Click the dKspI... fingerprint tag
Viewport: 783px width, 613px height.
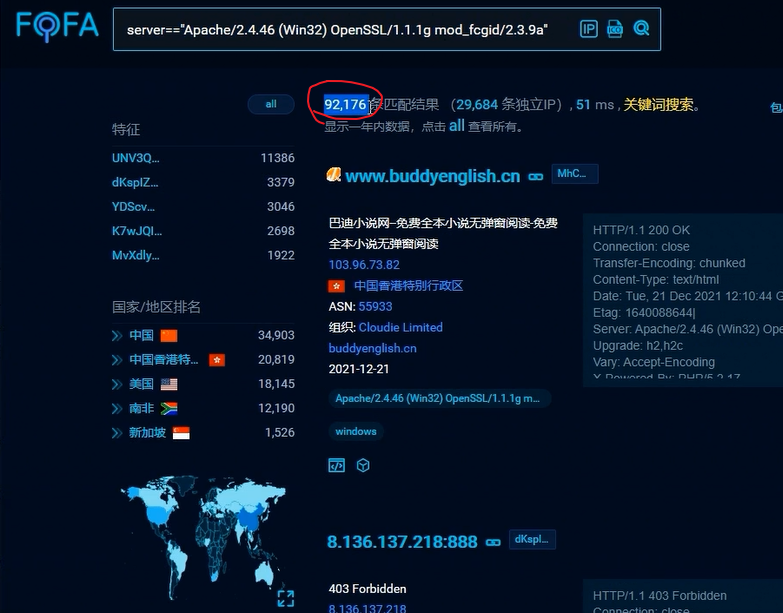click(532, 540)
